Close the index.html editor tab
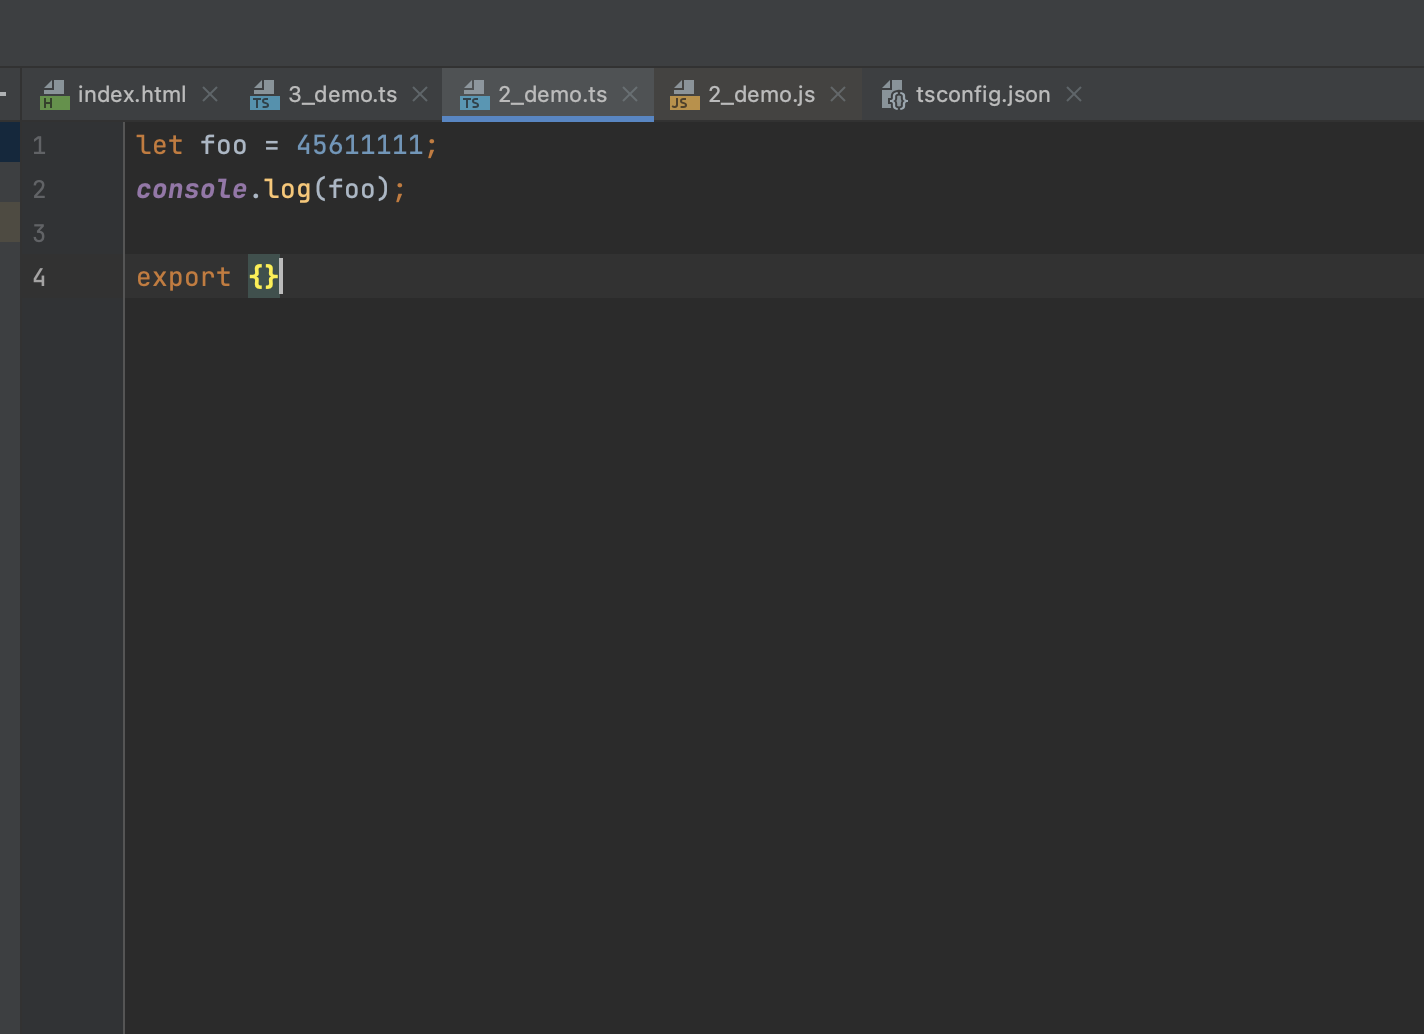1424x1034 pixels. (x=210, y=94)
